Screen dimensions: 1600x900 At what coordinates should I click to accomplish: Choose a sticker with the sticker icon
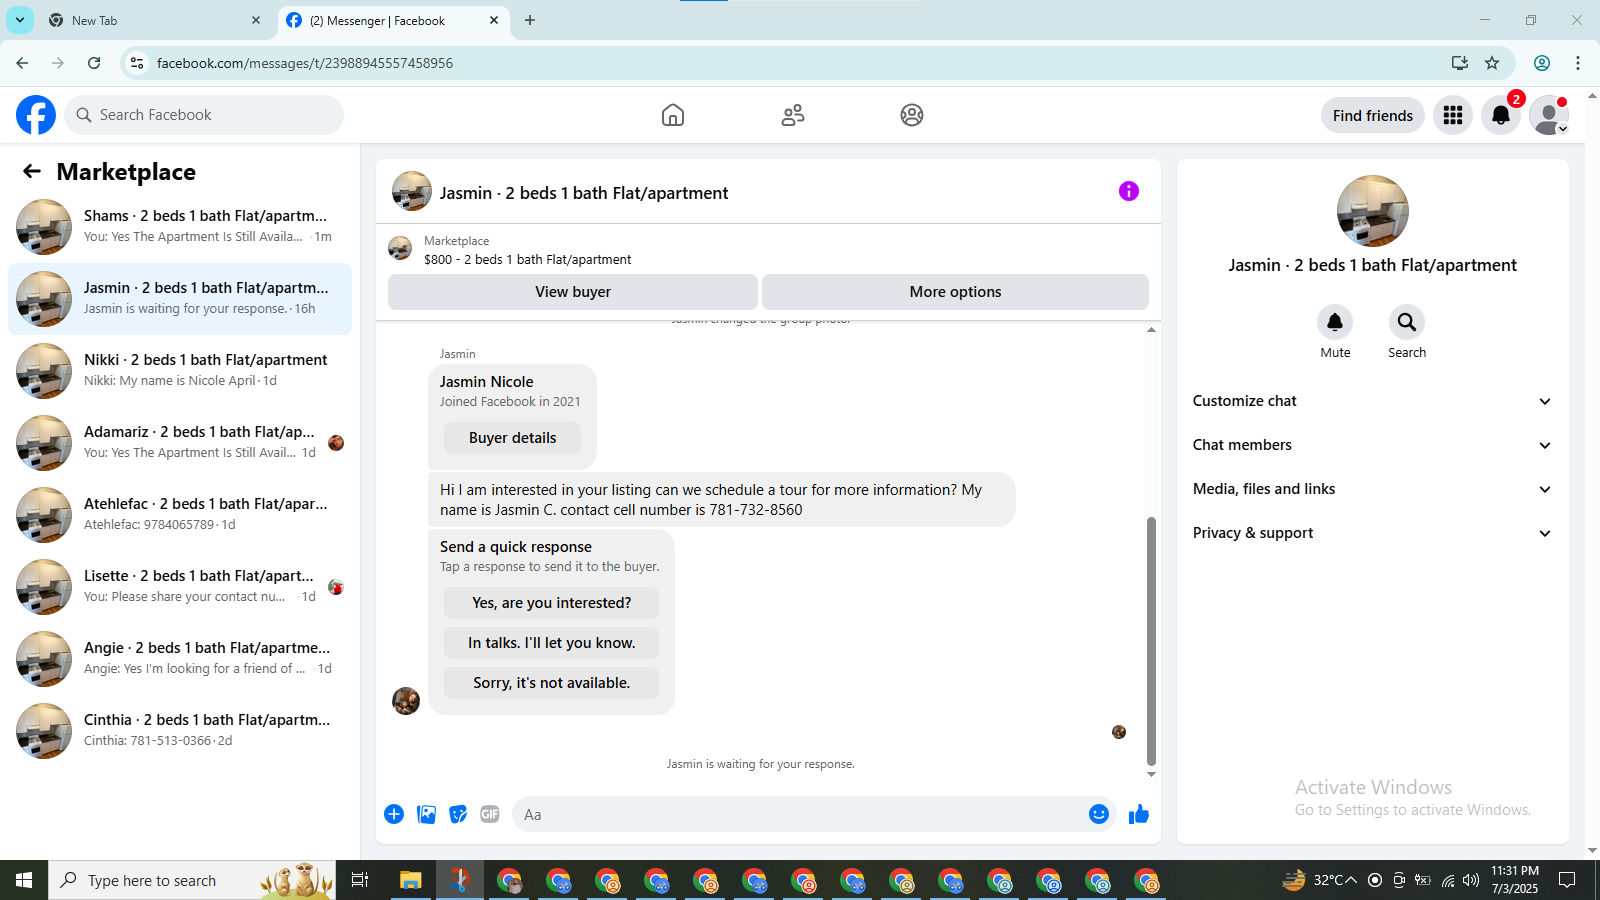coord(458,814)
